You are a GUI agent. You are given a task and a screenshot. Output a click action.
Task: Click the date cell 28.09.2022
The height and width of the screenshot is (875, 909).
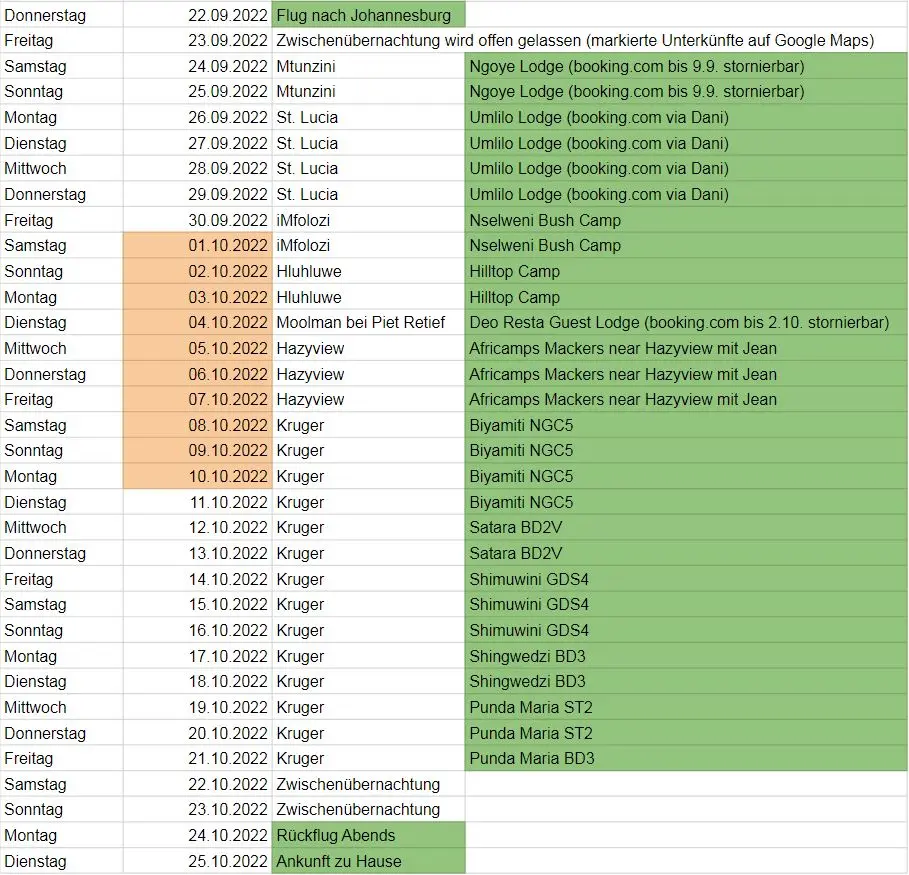pos(198,168)
